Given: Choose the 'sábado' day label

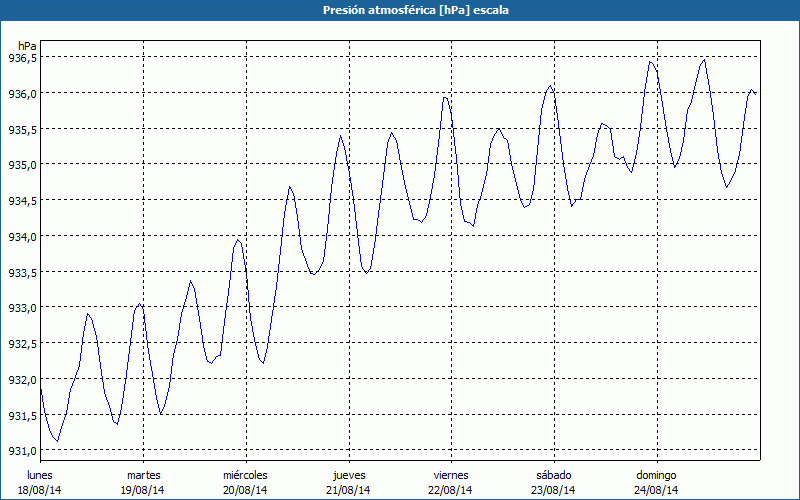Looking at the screenshot, I should tap(553, 475).
